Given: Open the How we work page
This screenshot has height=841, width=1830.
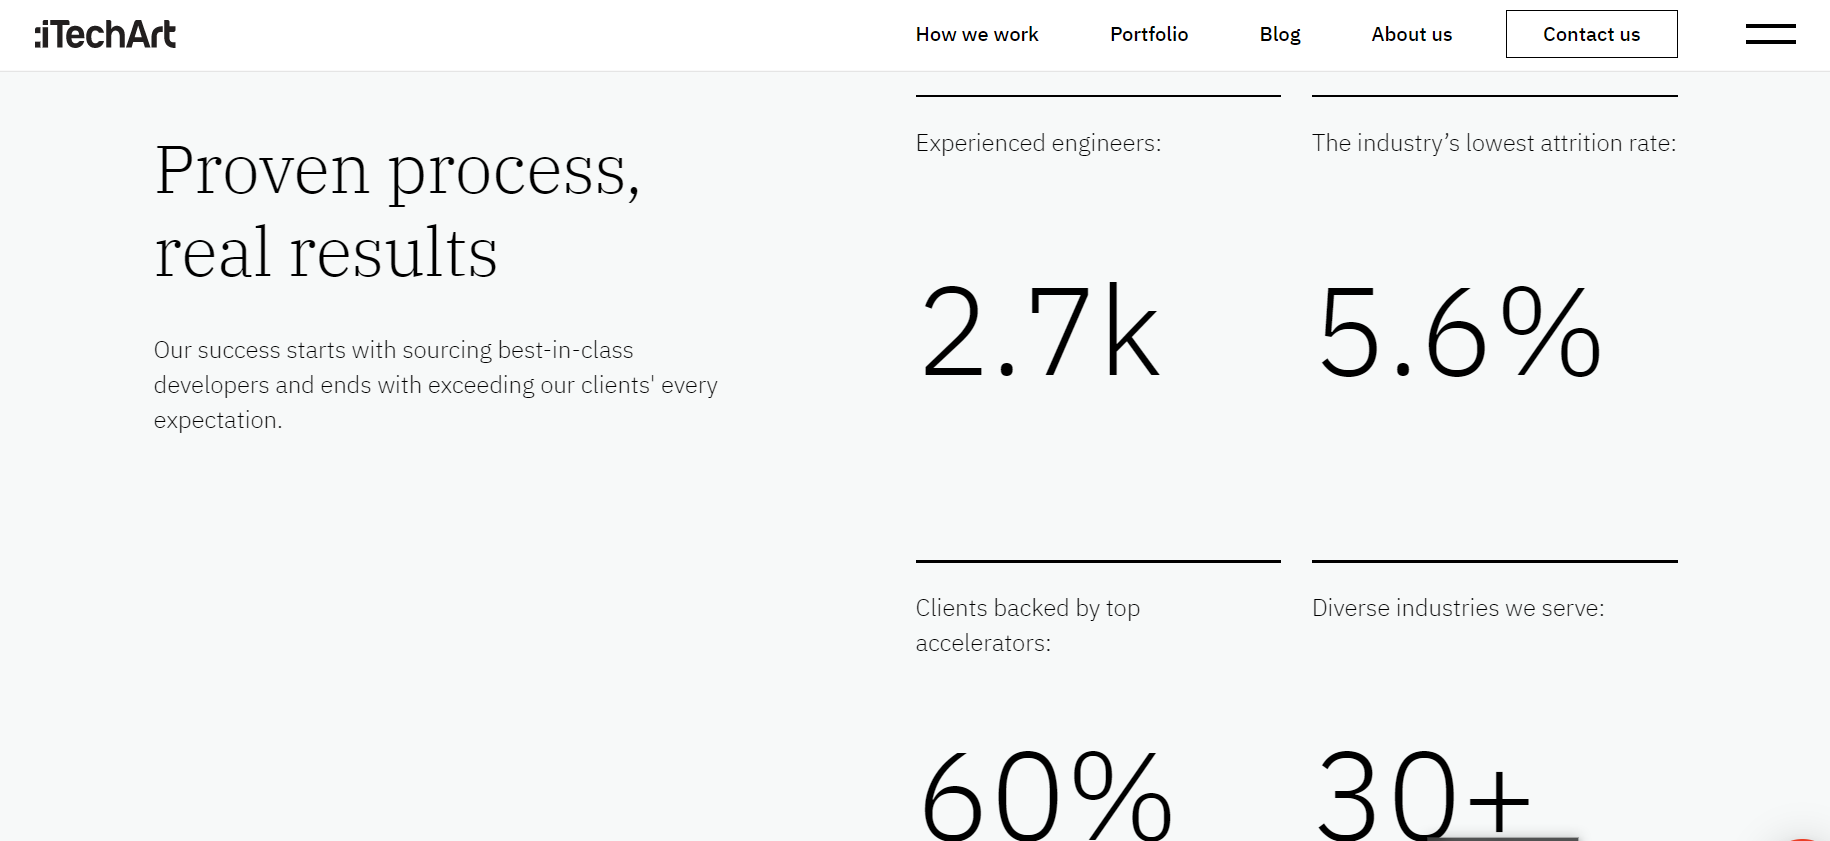Looking at the screenshot, I should pos(977,34).
